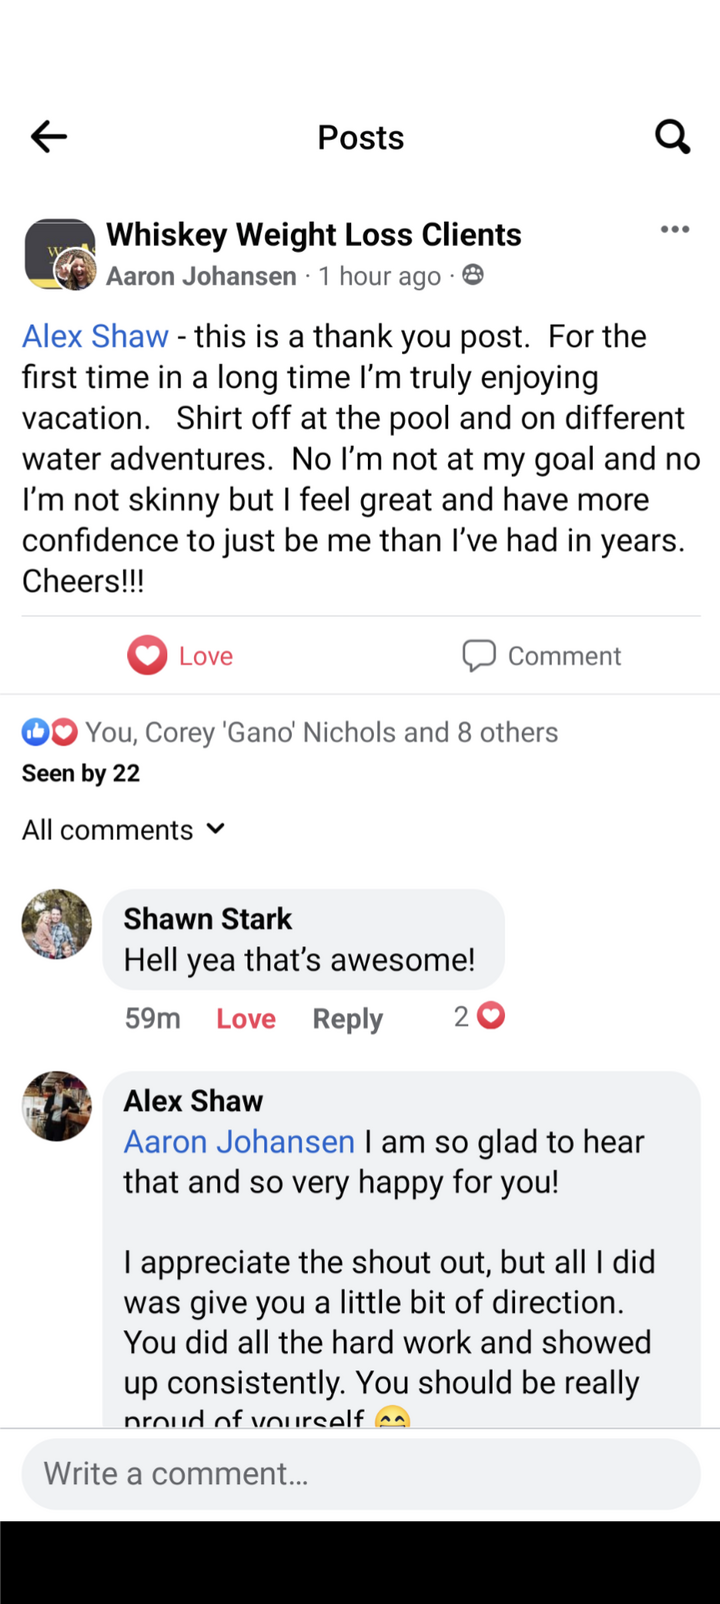View Shawn Stark's profile picture
Image resolution: width=720 pixels, height=1604 pixels.
(x=57, y=924)
